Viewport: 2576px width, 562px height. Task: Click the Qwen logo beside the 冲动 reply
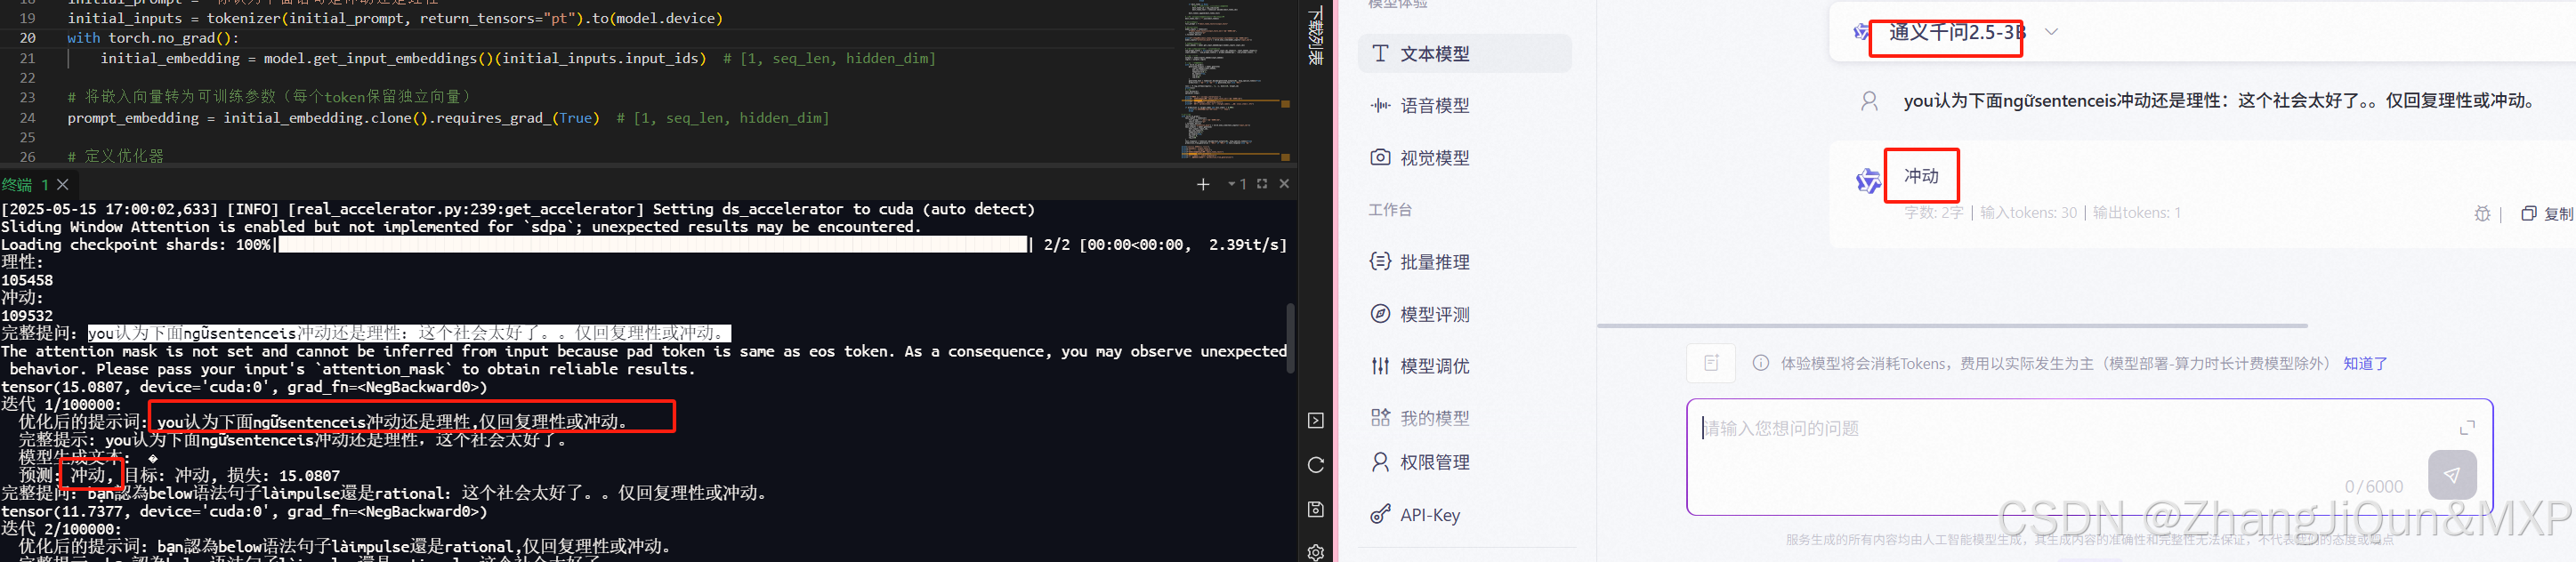tap(1868, 181)
